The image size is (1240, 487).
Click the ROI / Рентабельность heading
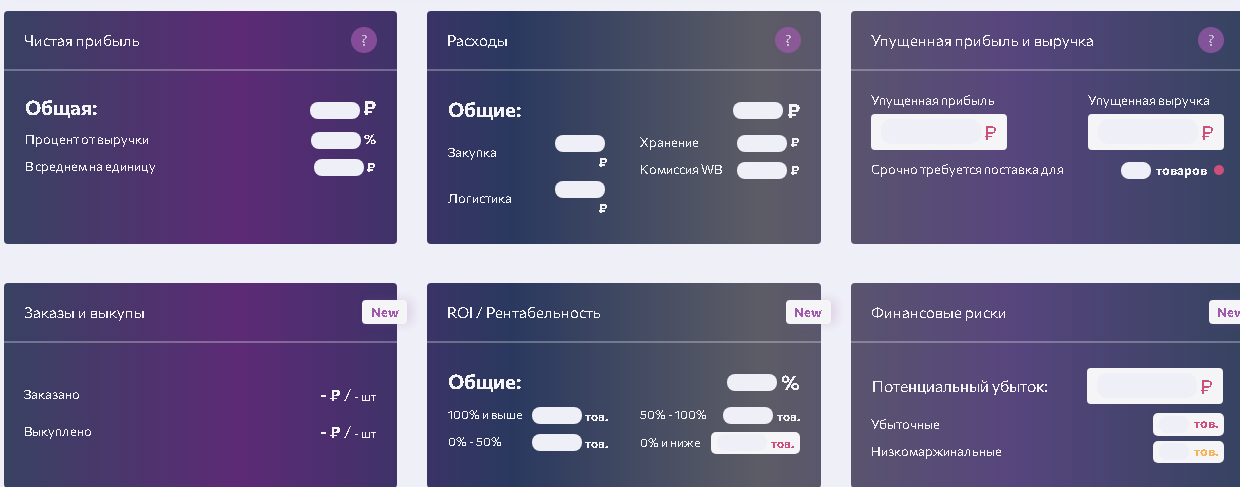pyautogui.click(x=523, y=313)
